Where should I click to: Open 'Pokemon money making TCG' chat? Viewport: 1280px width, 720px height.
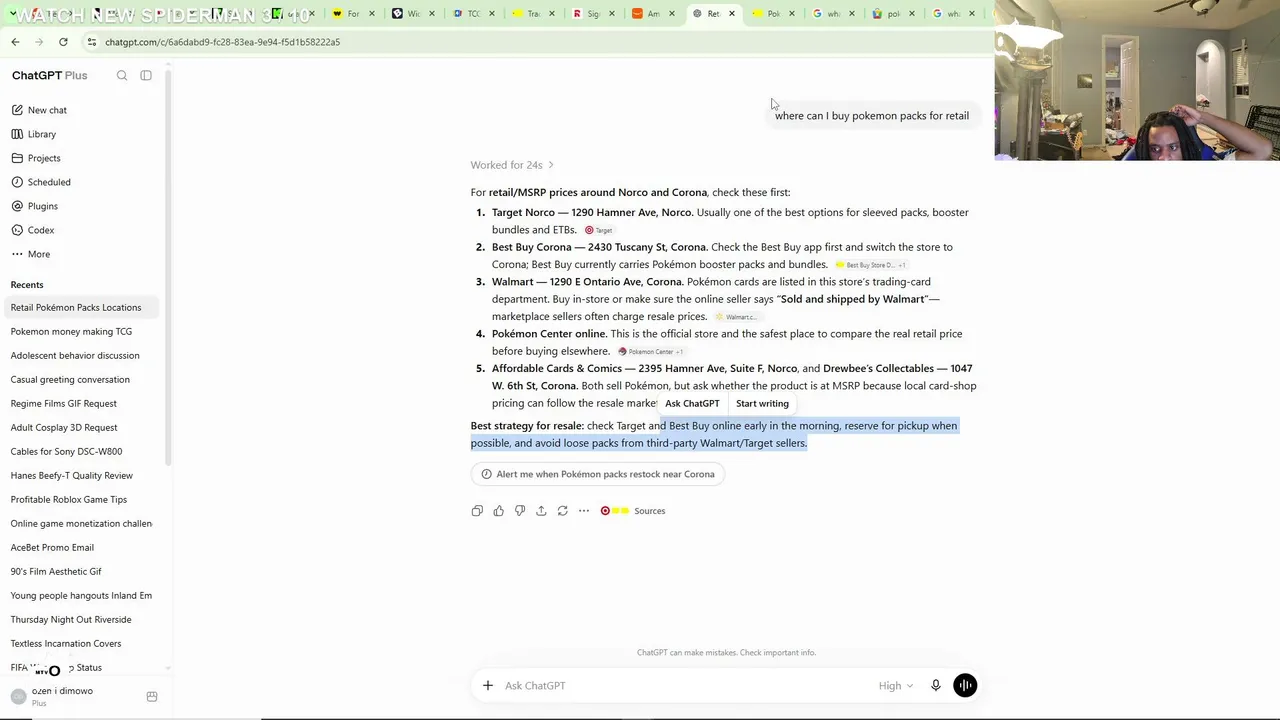[80, 332]
